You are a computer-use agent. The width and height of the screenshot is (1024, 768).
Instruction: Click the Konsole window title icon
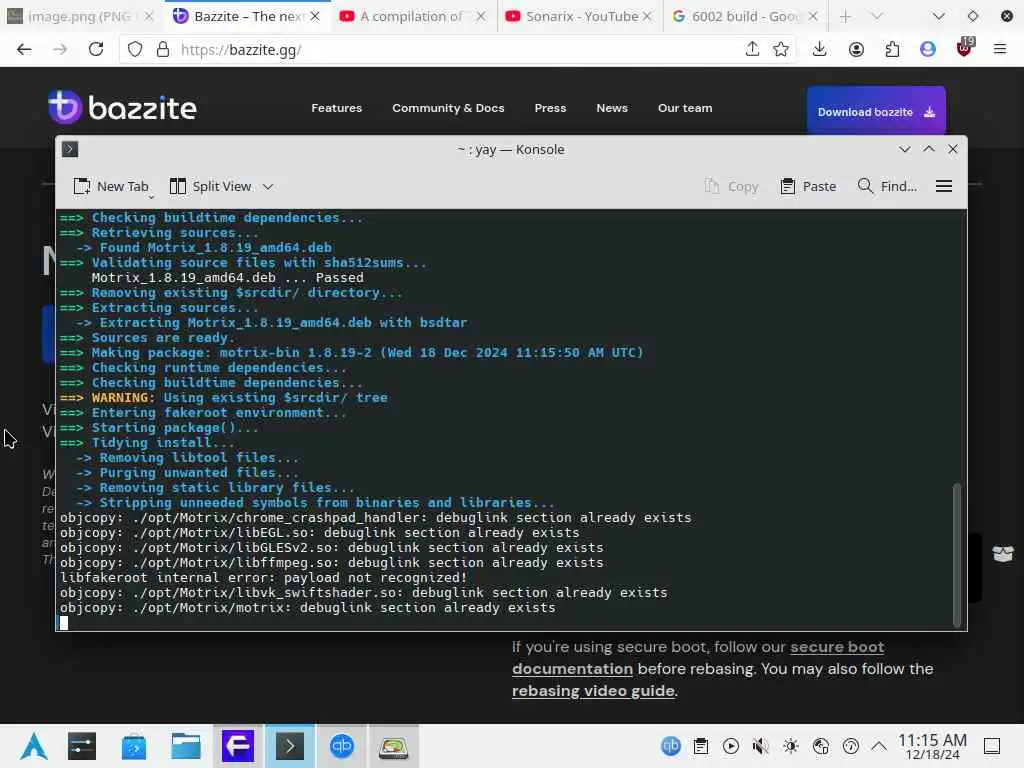(70, 150)
